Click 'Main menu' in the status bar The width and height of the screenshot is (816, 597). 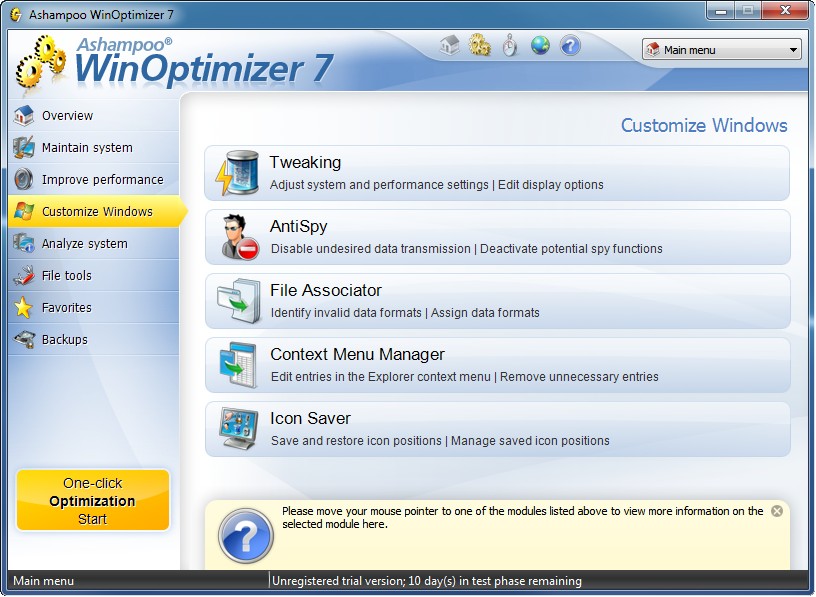(44, 581)
